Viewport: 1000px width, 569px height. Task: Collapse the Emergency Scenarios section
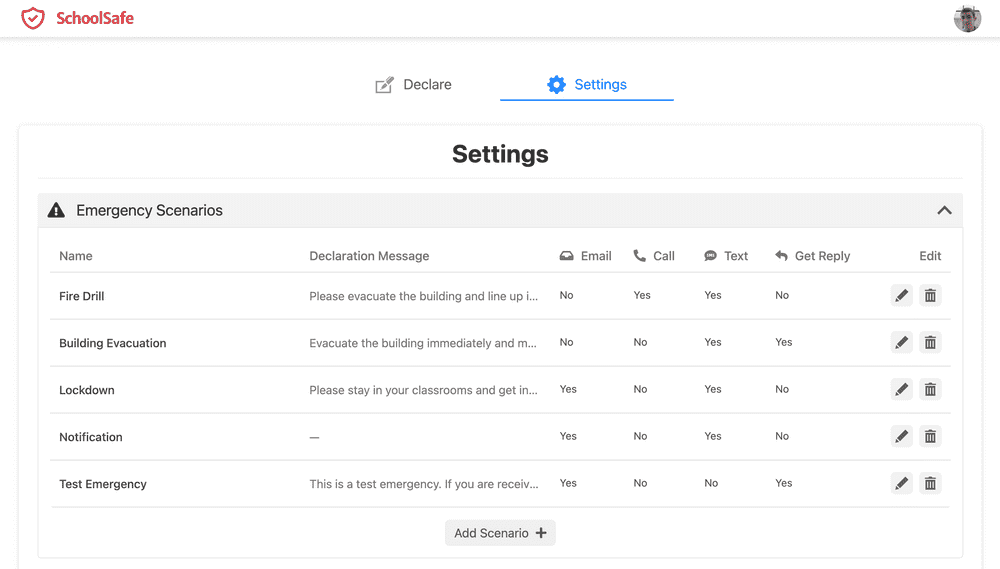pos(943,211)
